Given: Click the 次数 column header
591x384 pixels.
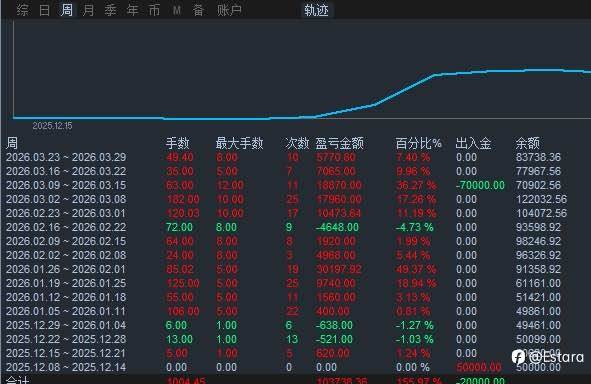Looking at the screenshot, I should click(x=297, y=143).
